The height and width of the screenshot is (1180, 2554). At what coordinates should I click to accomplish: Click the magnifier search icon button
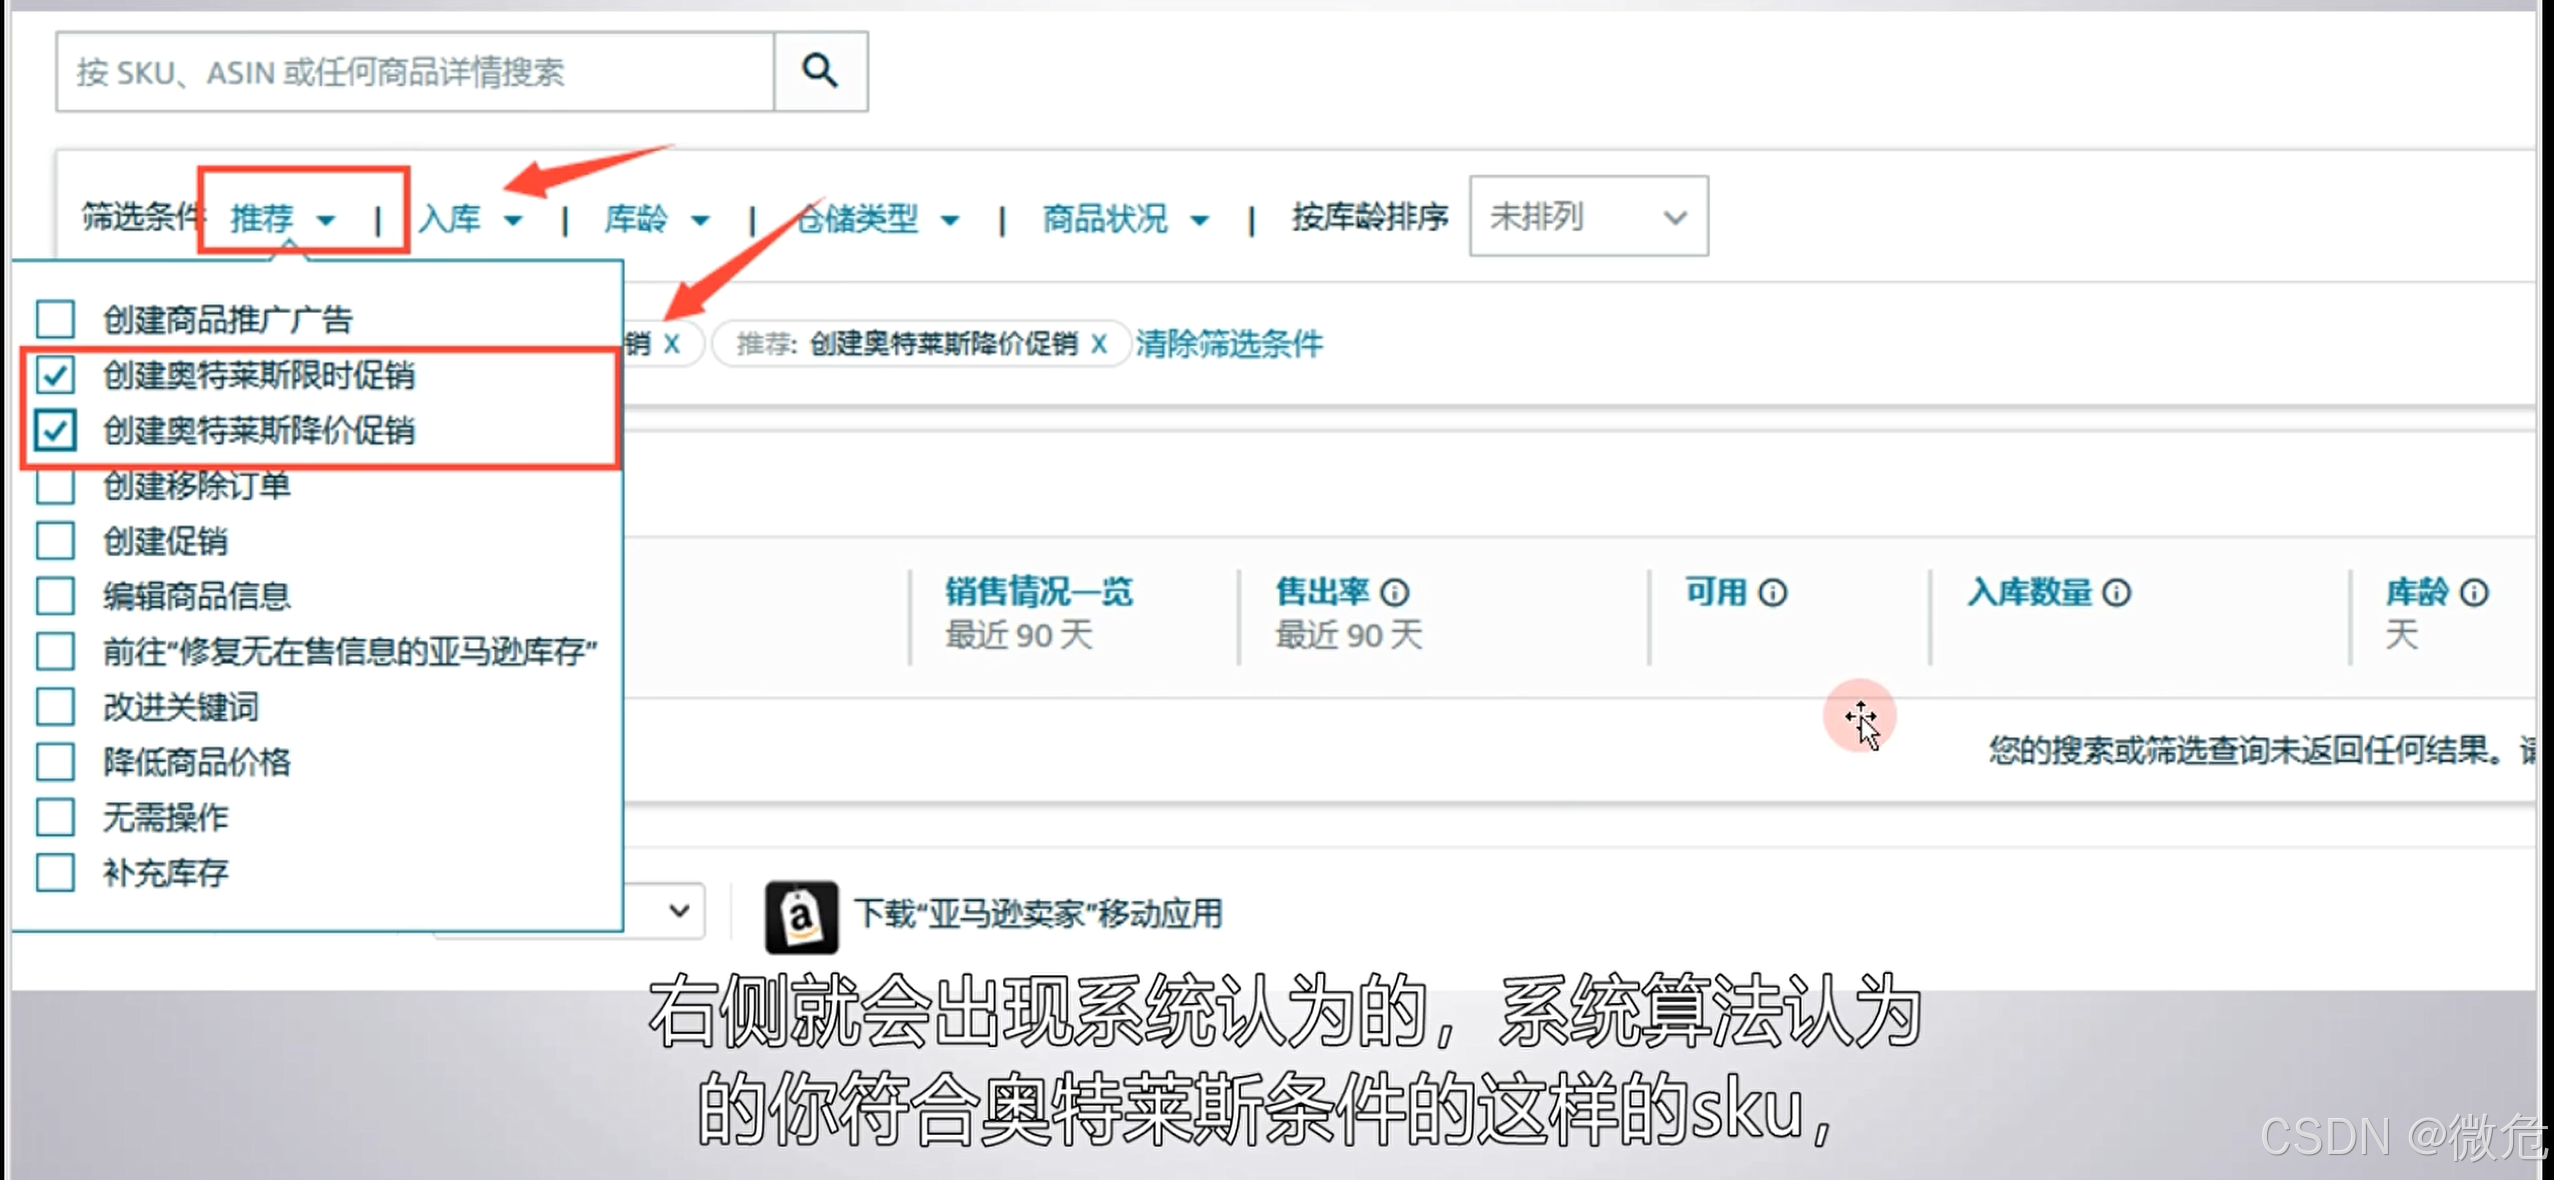[820, 71]
